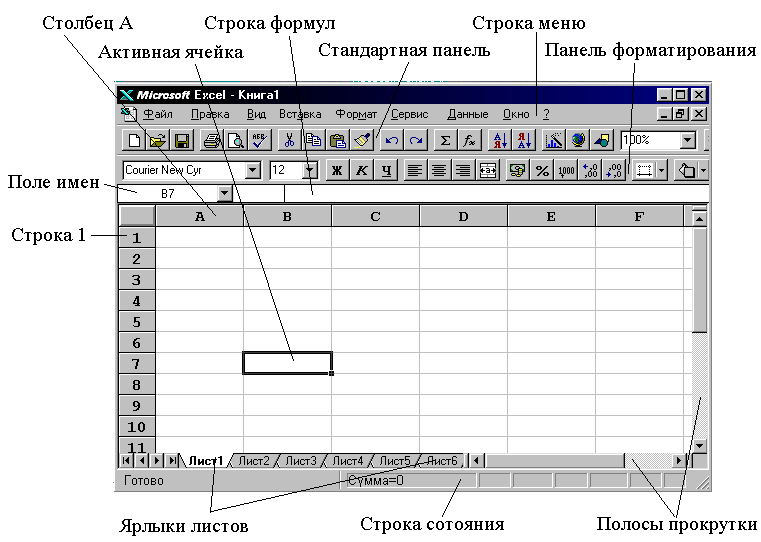This screenshot has width=761, height=542.
Task: Switch to the Лист4 sheet tab
Action: [347, 461]
